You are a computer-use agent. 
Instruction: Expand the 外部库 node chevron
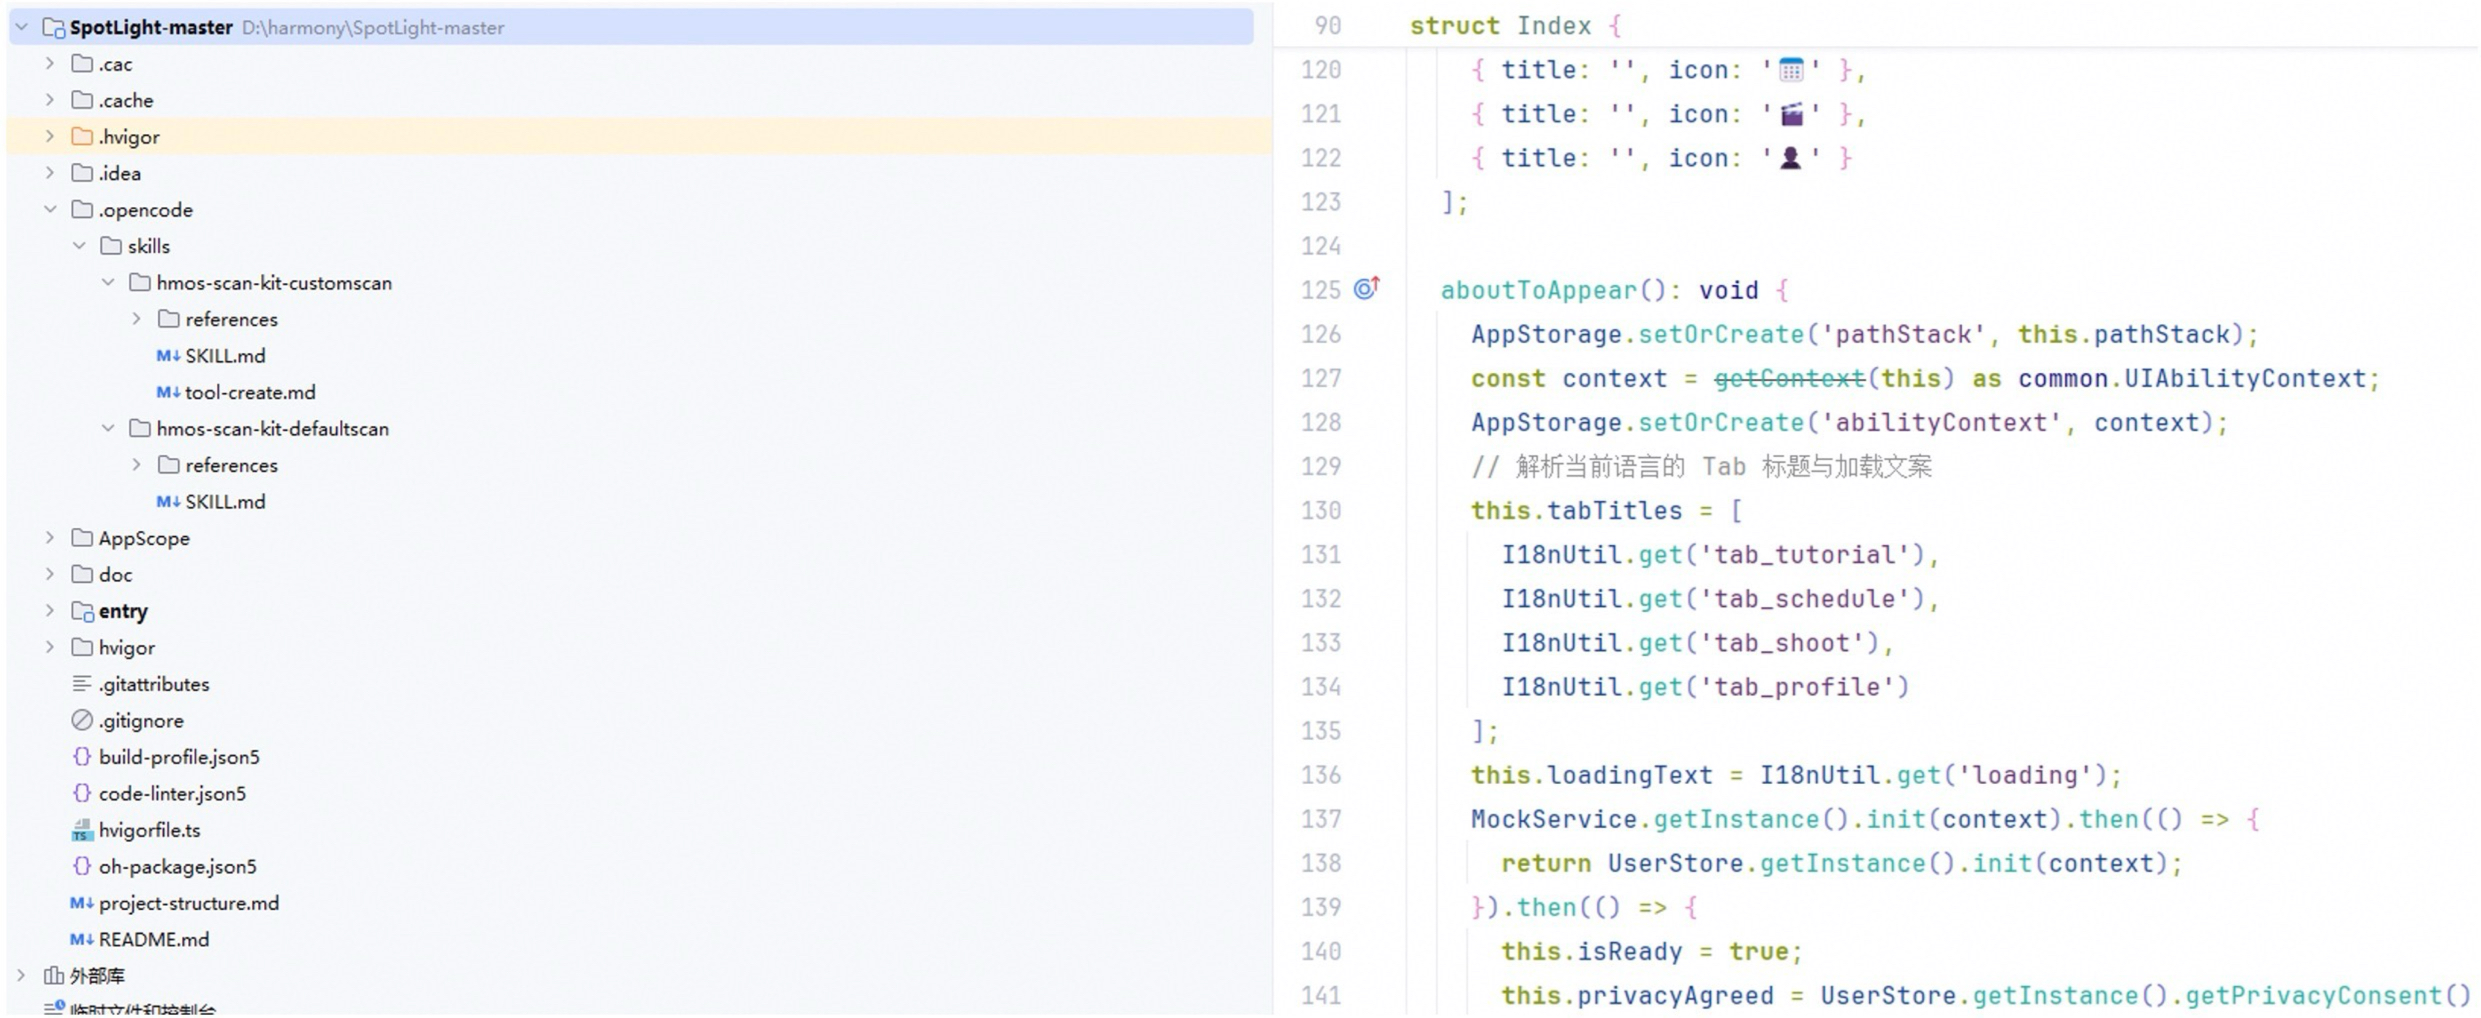click(x=22, y=975)
